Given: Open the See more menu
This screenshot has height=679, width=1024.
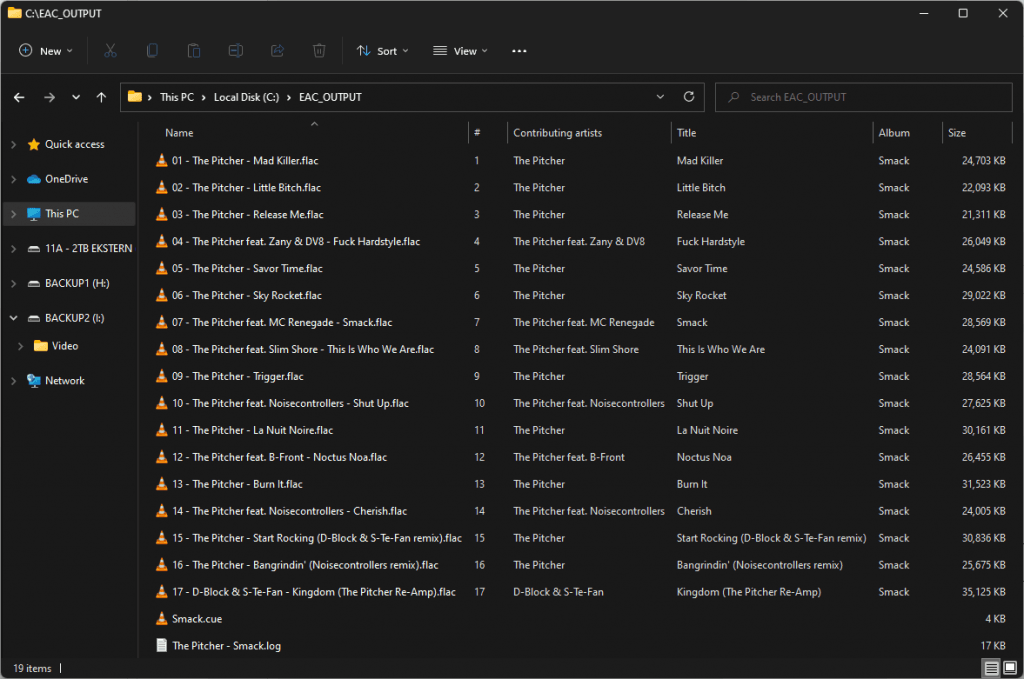Looking at the screenshot, I should coord(518,50).
